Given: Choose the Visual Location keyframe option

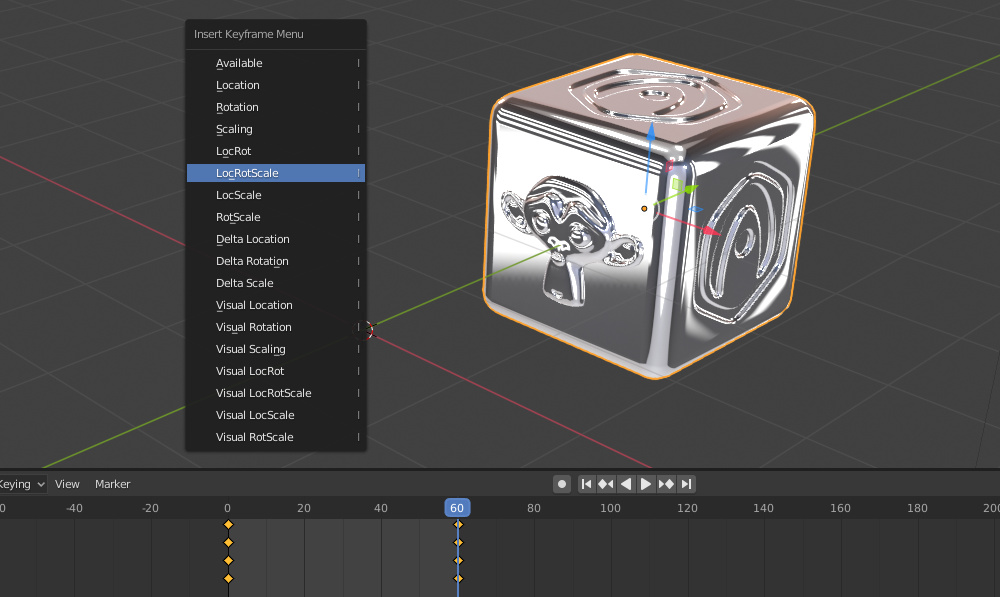Looking at the screenshot, I should pos(253,305).
